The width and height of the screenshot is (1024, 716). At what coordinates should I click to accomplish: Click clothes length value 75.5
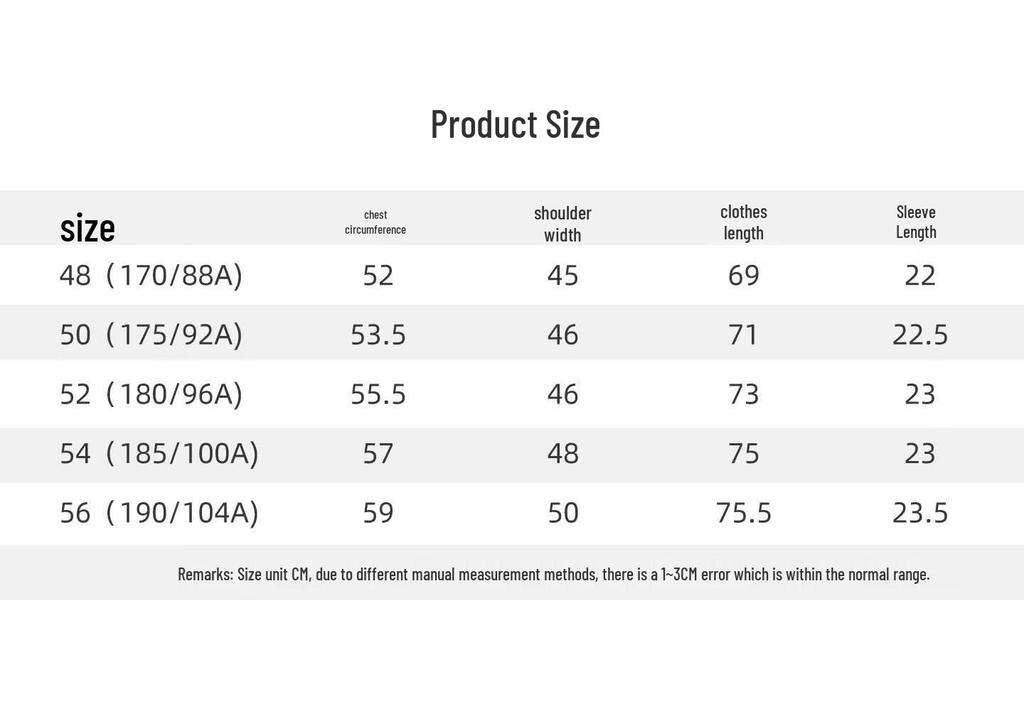744,513
